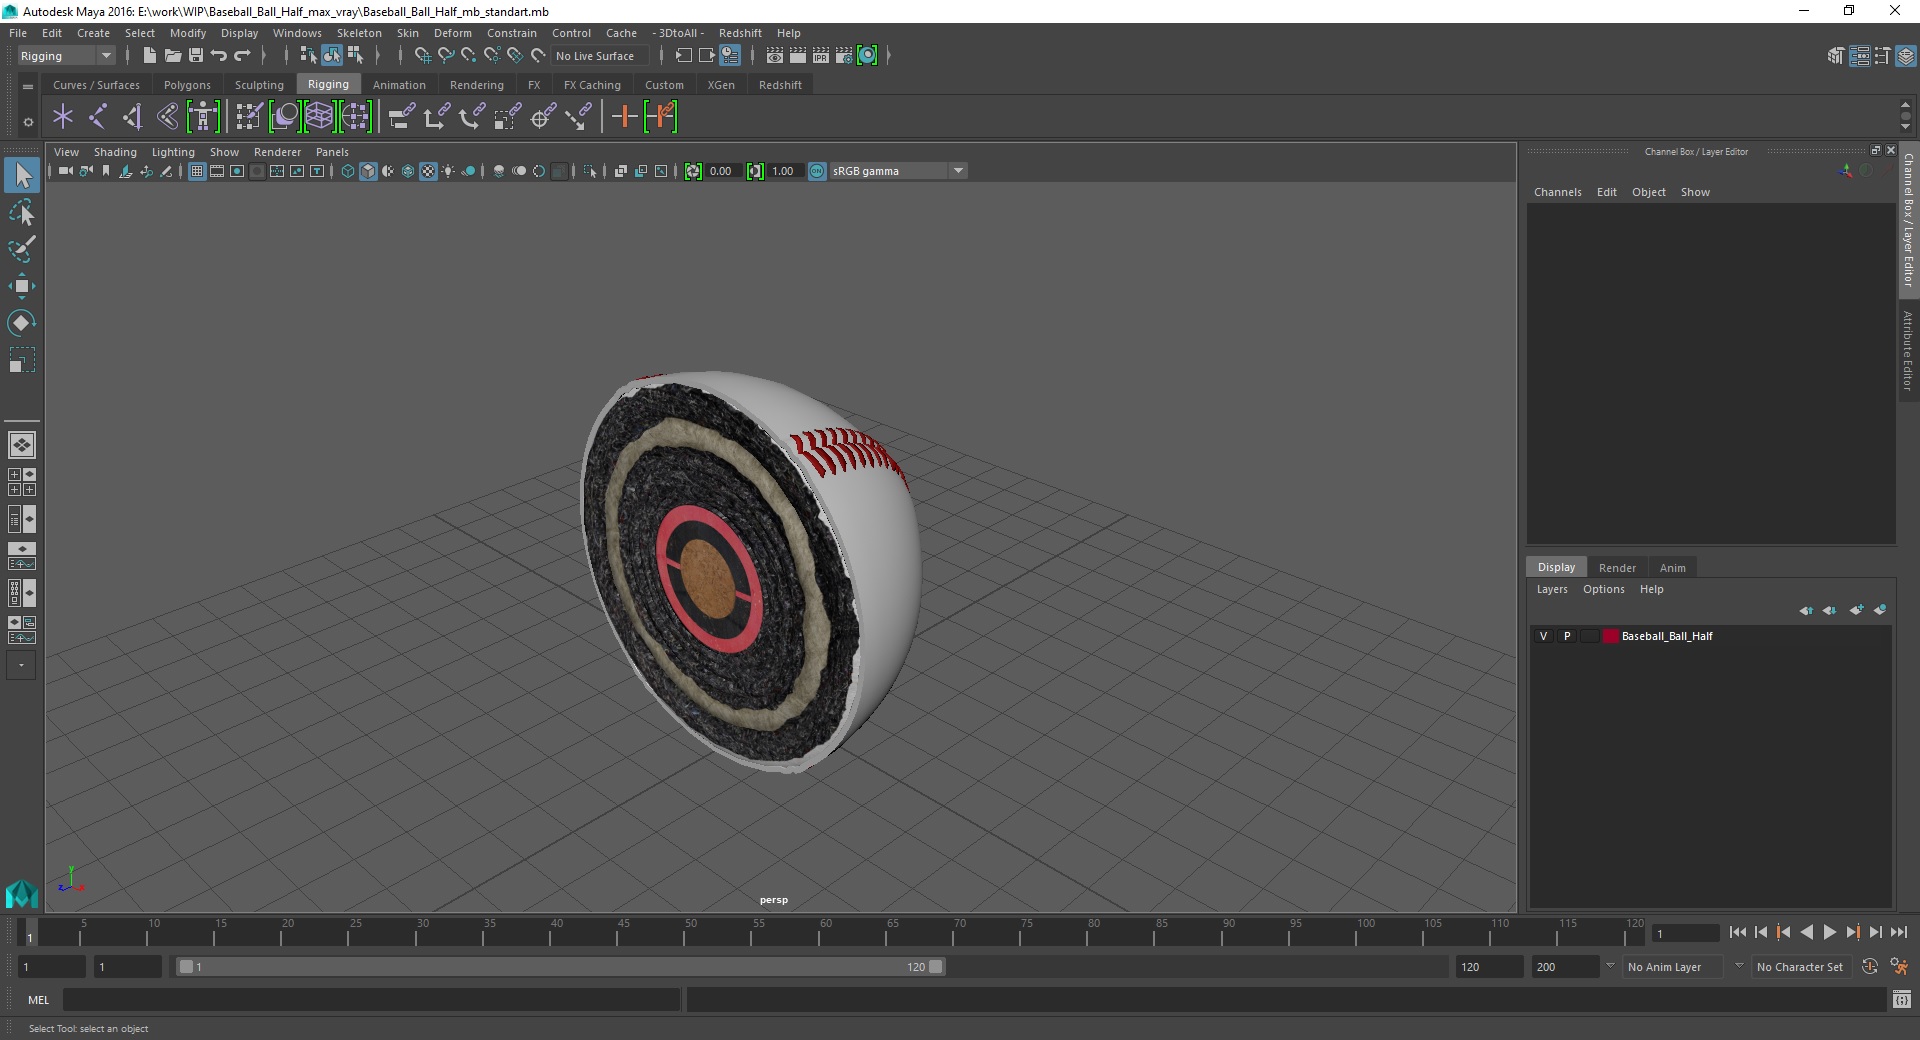The width and height of the screenshot is (1920, 1040).
Task: Activate the Rotate tool
Action: 22,323
